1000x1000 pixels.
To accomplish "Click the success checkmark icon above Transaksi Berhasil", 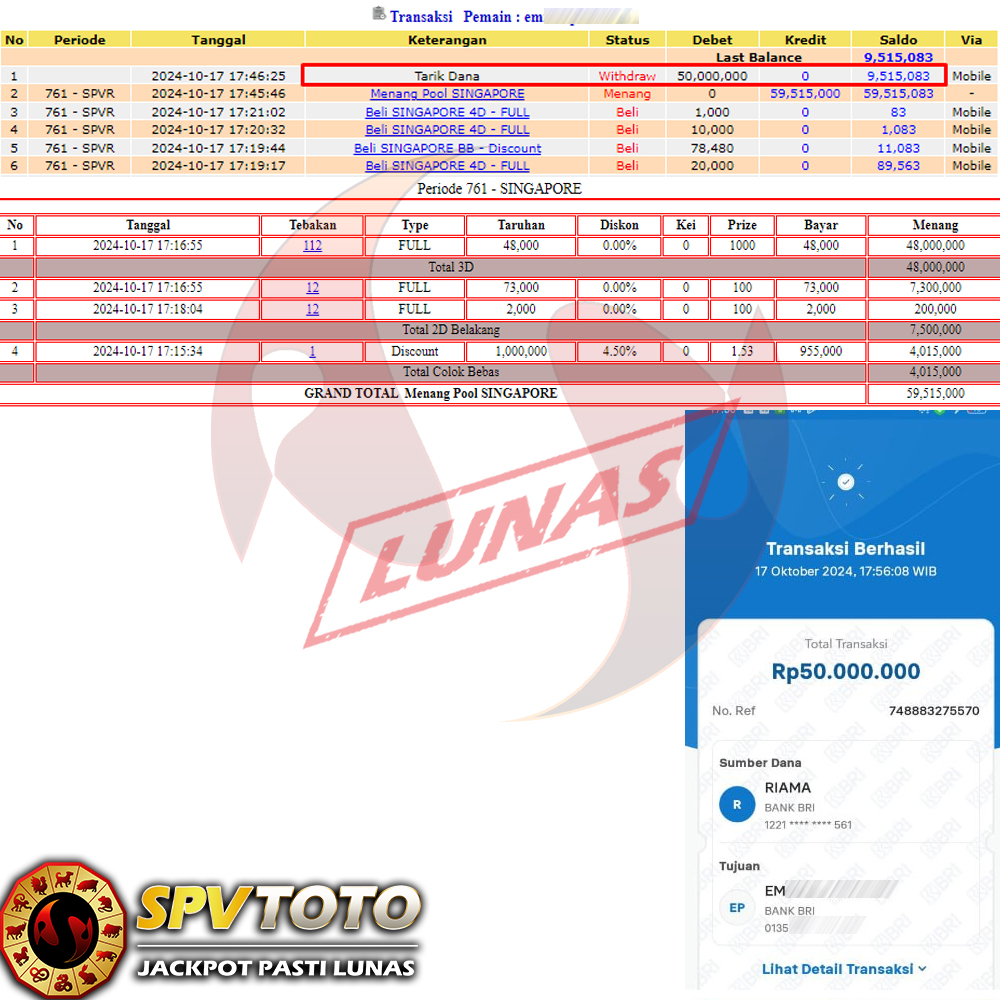I will coord(846,482).
